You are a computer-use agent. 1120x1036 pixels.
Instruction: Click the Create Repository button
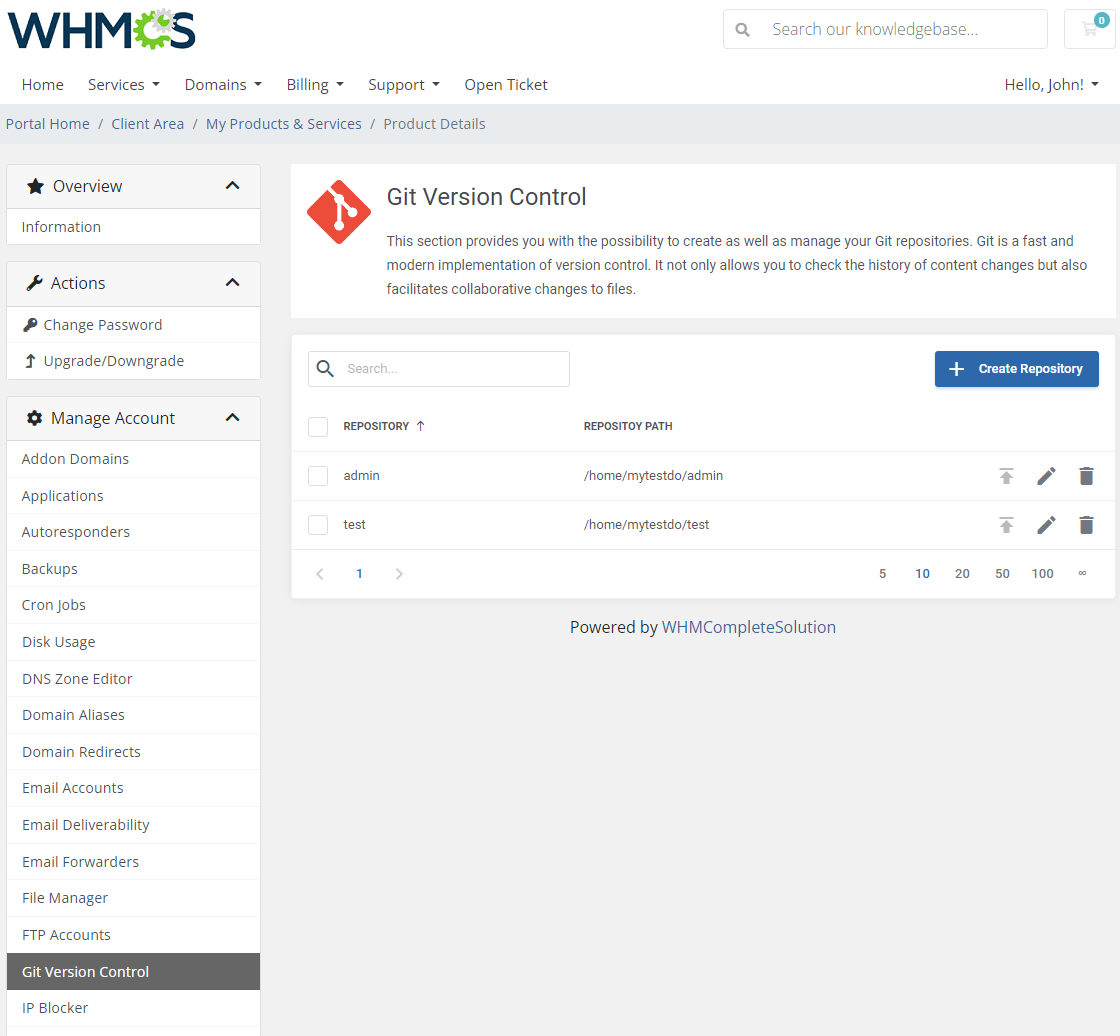tap(1016, 369)
